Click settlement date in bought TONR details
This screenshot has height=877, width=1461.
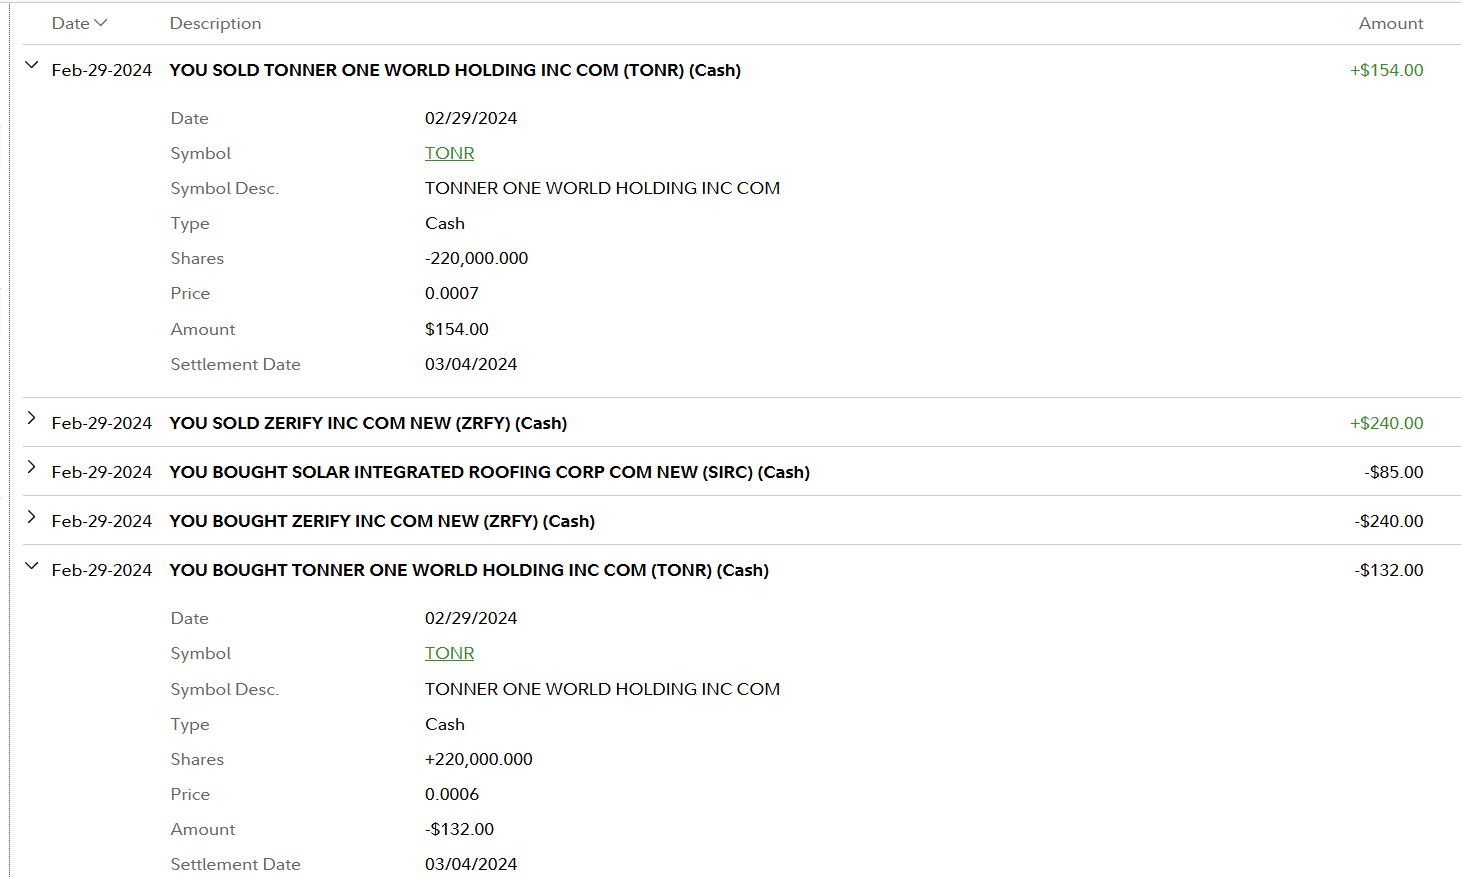(471, 864)
